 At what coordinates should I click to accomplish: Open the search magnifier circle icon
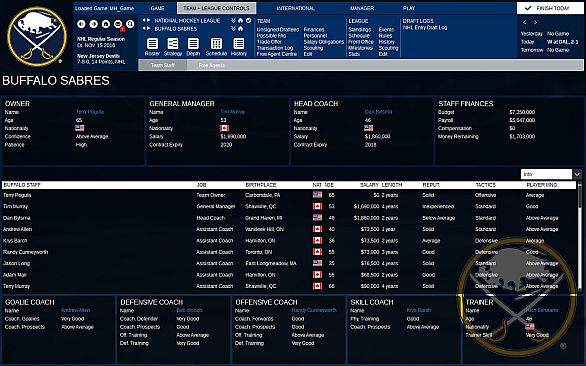tap(130, 24)
